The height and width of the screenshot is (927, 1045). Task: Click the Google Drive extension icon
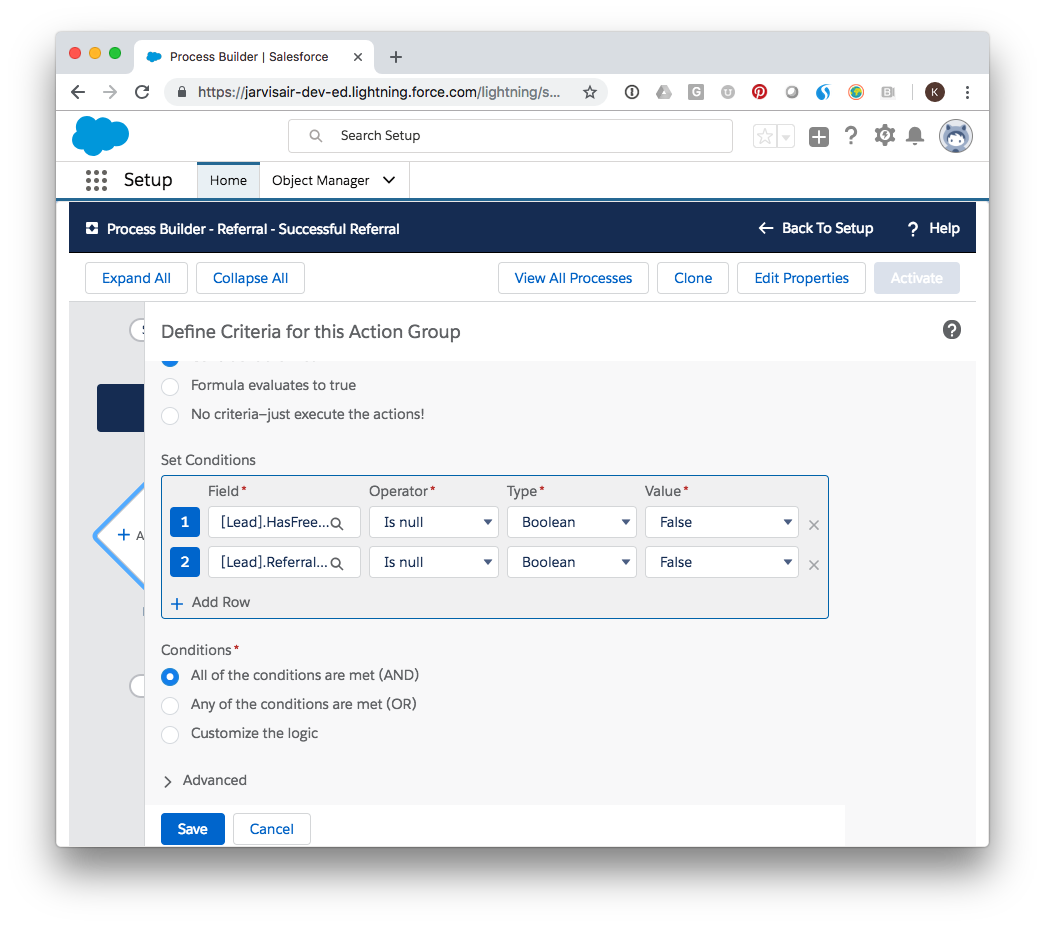click(664, 92)
